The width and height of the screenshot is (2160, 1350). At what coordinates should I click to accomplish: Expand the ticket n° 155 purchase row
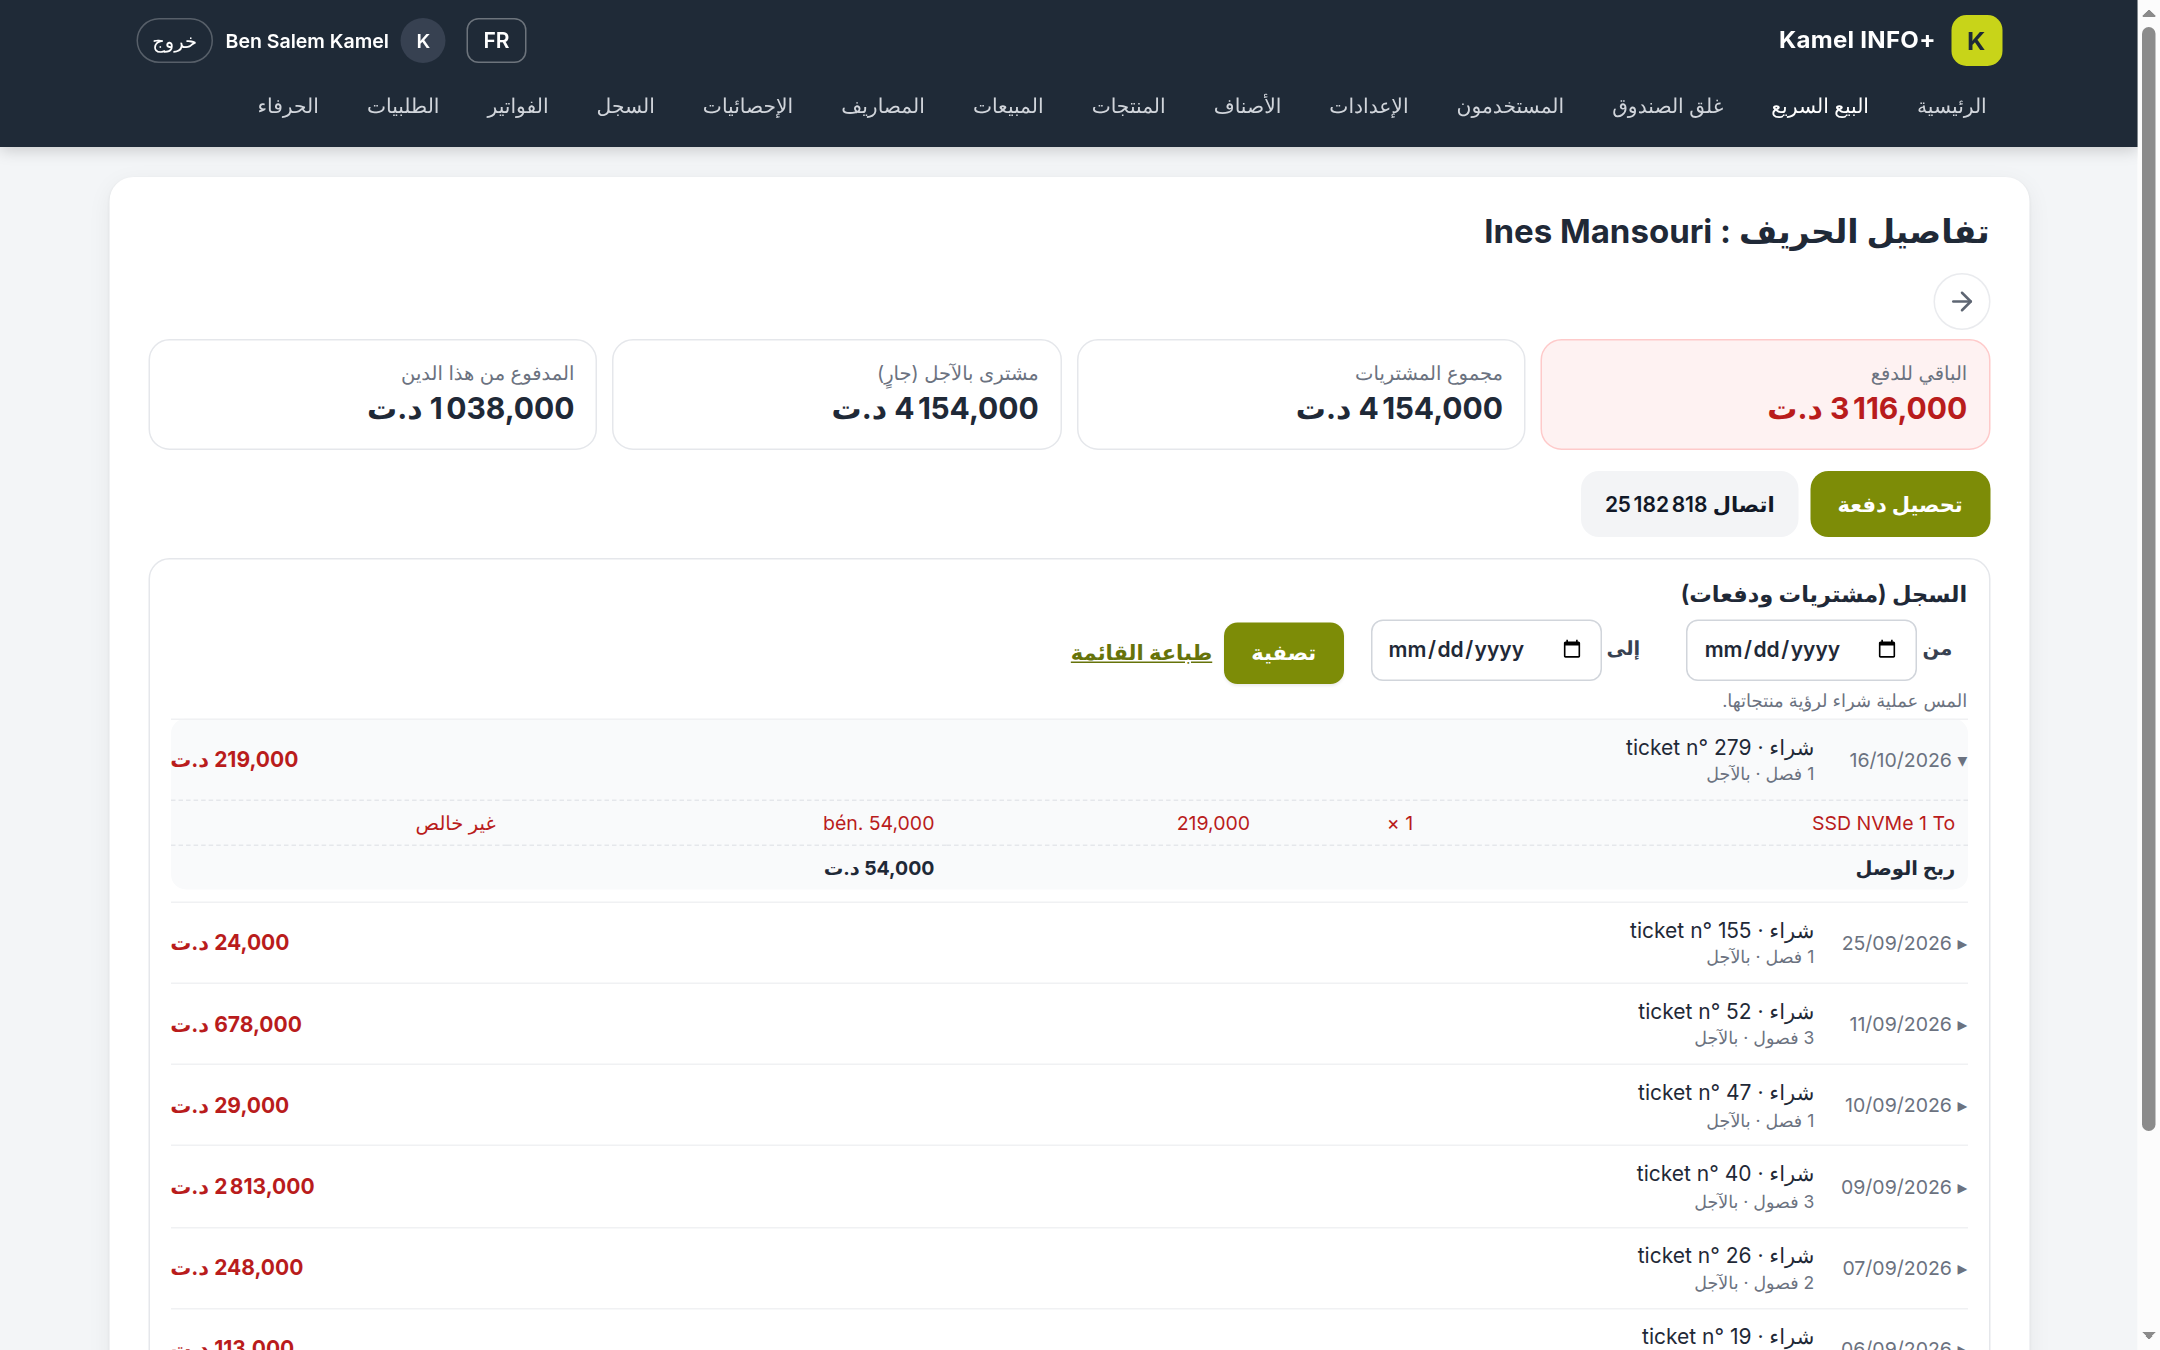point(1068,943)
